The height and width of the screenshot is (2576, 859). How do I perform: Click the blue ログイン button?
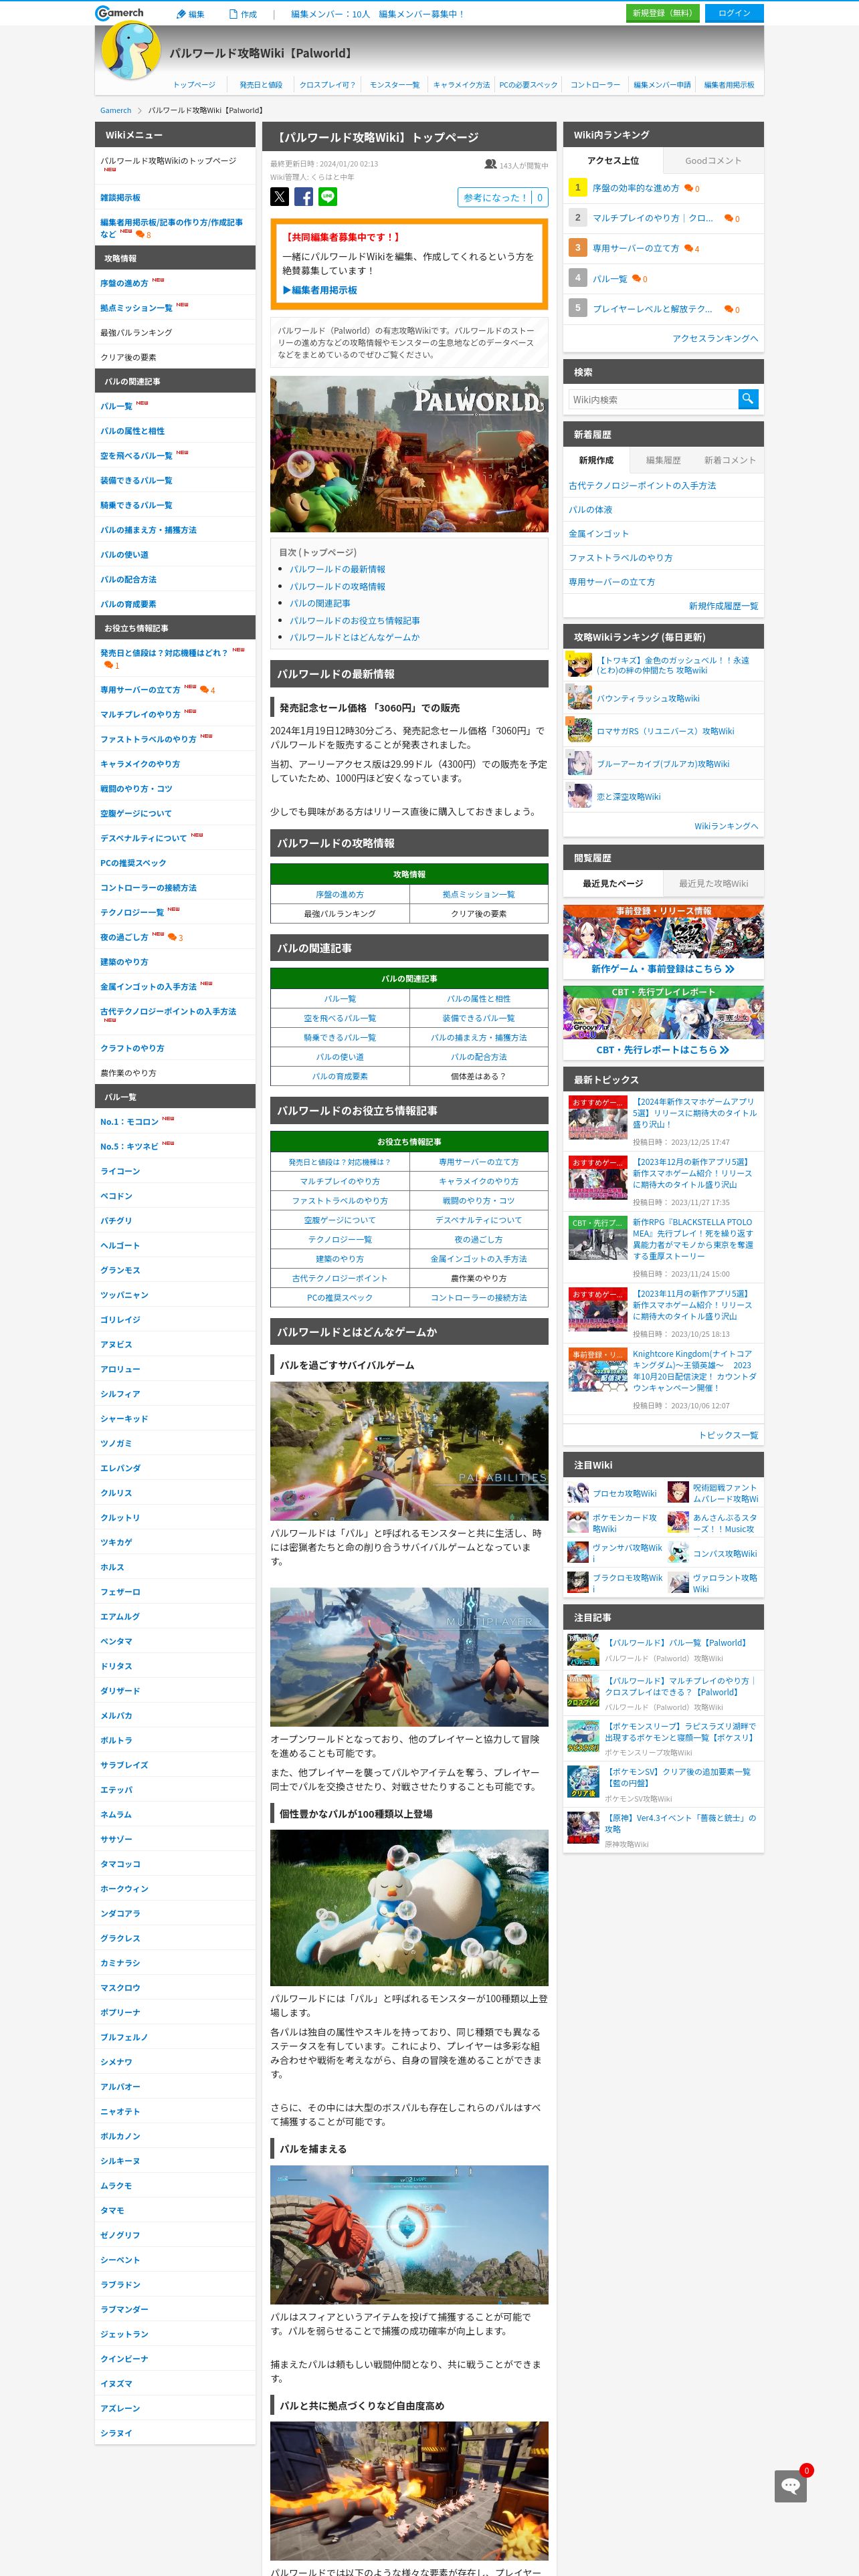coord(734,13)
